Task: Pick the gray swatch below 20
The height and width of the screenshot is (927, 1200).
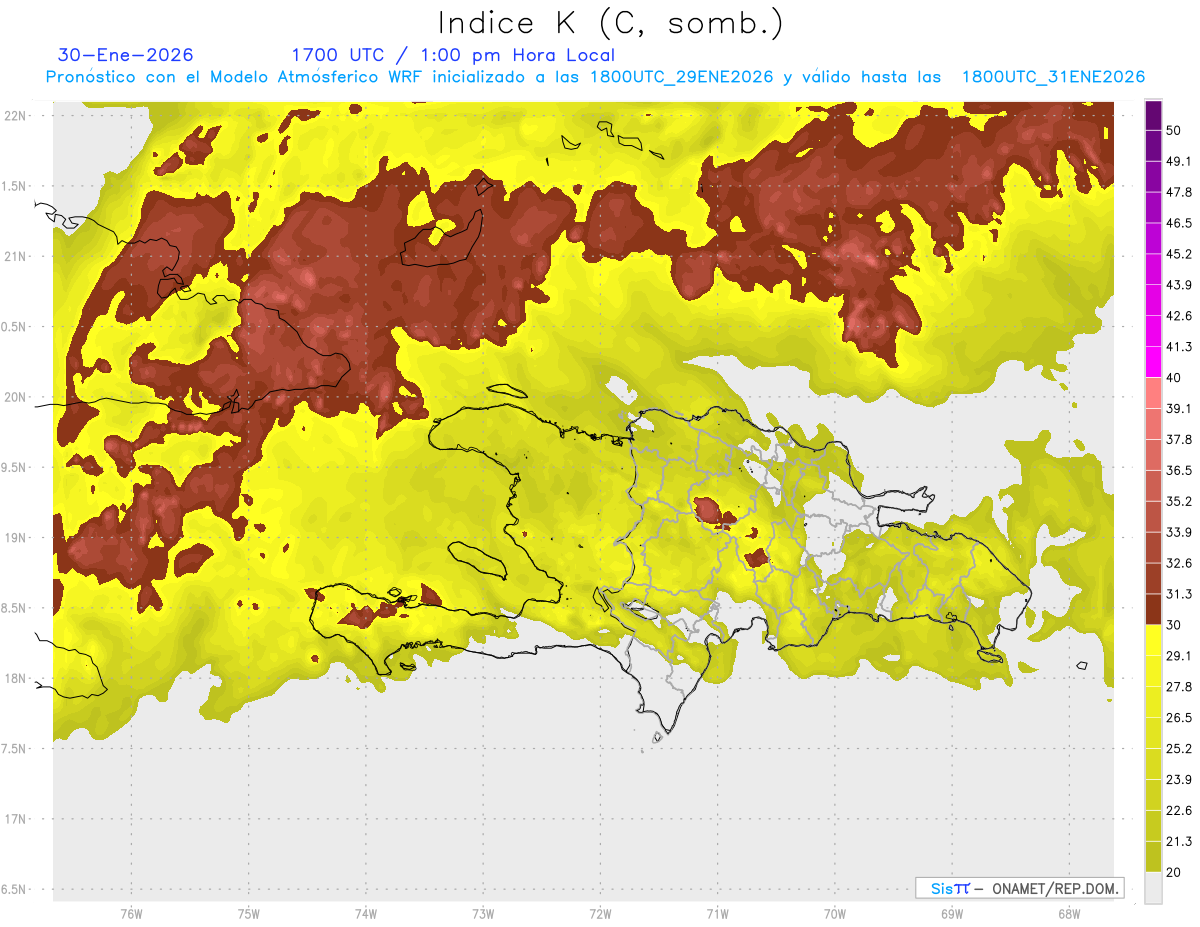Action: (x=1153, y=887)
